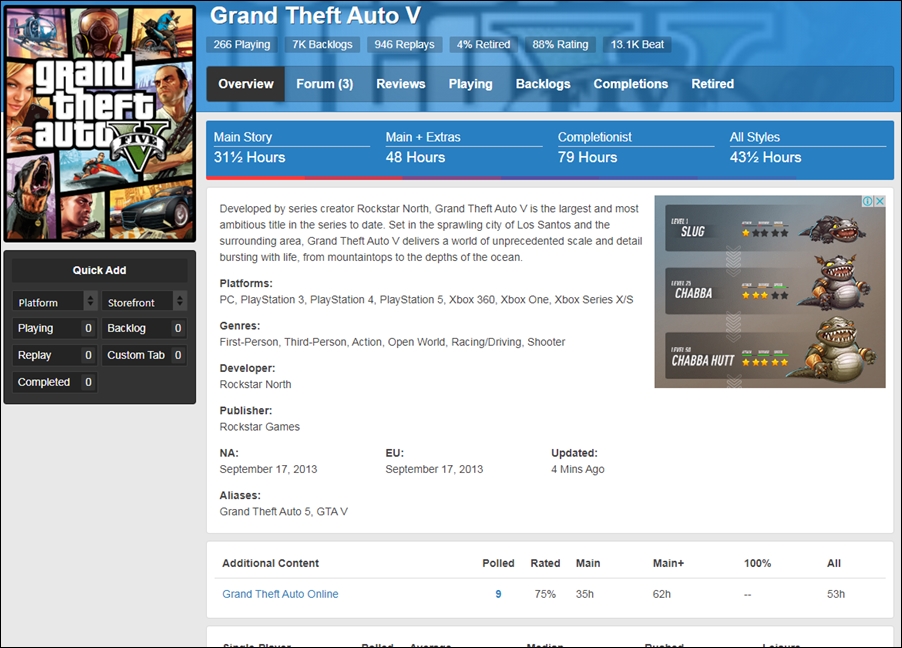Click the Aliases text Grand Theft Auto 5, GTA V
This screenshot has width=902, height=648.
pos(284,512)
